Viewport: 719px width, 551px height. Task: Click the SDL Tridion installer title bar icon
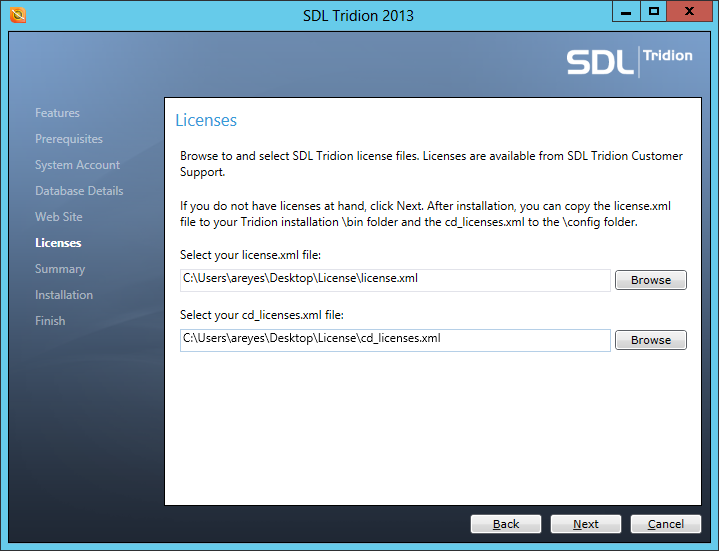16,15
